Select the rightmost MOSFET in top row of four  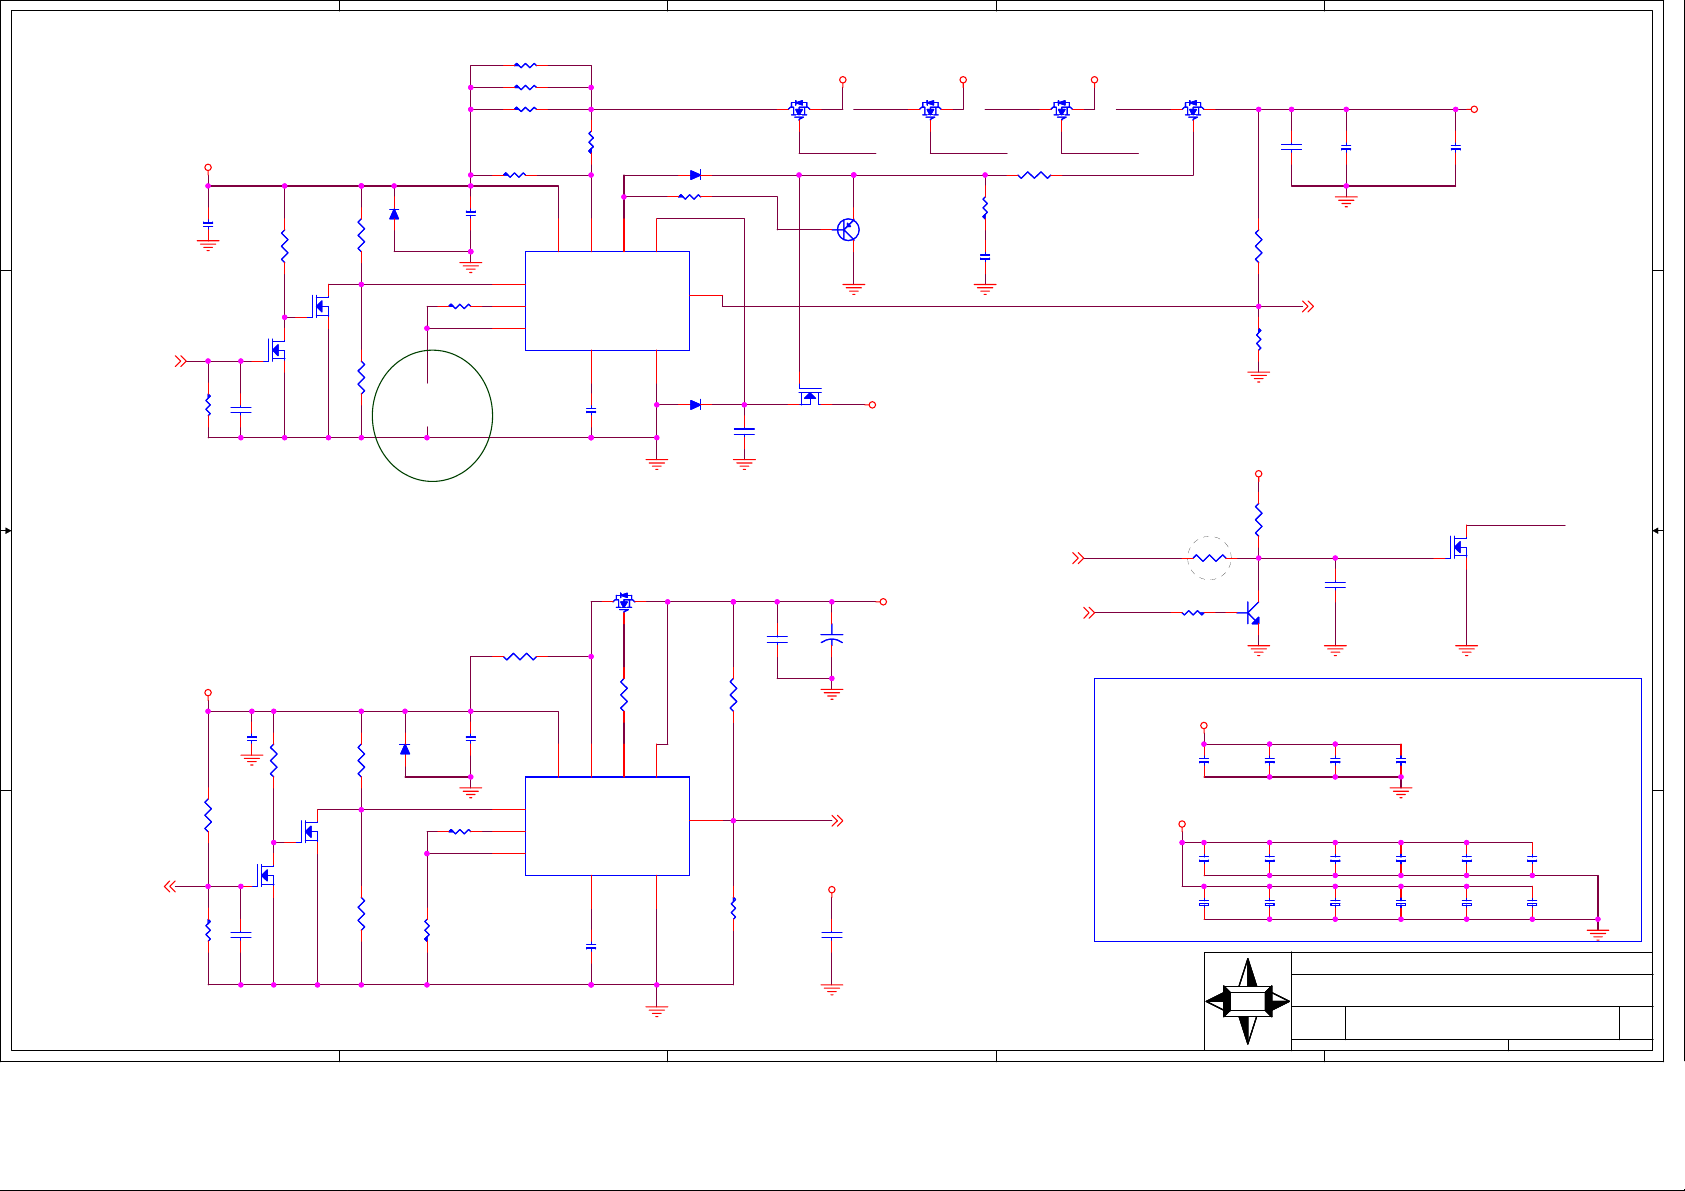(1192, 108)
